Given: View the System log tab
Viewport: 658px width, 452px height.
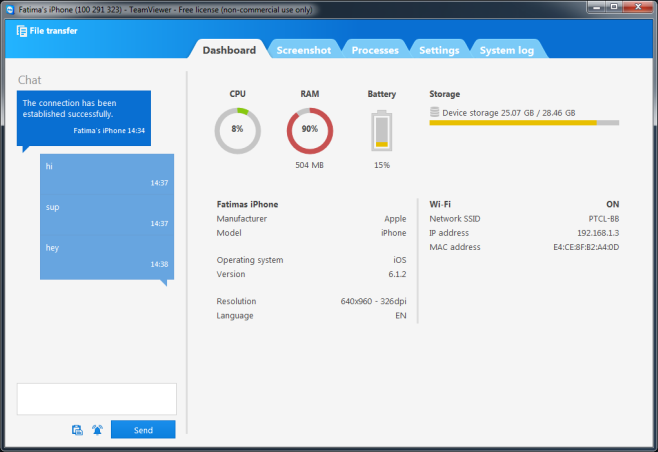Looking at the screenshot, I should (x=507, y=50).
